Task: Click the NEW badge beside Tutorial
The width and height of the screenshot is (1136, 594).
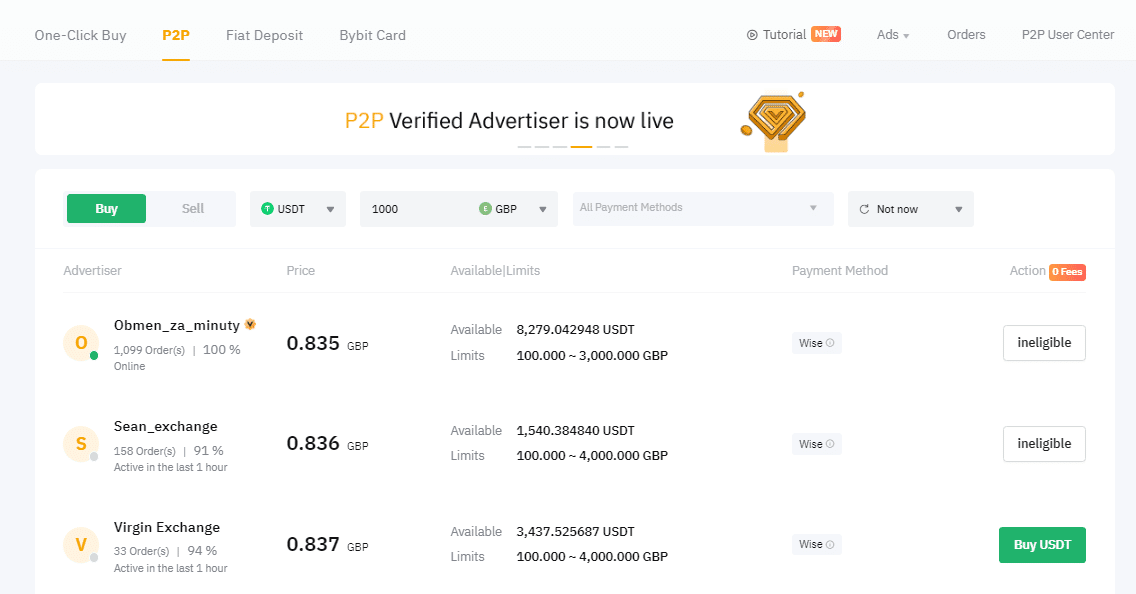Action: pyautogui.click(x=826, y=34)
